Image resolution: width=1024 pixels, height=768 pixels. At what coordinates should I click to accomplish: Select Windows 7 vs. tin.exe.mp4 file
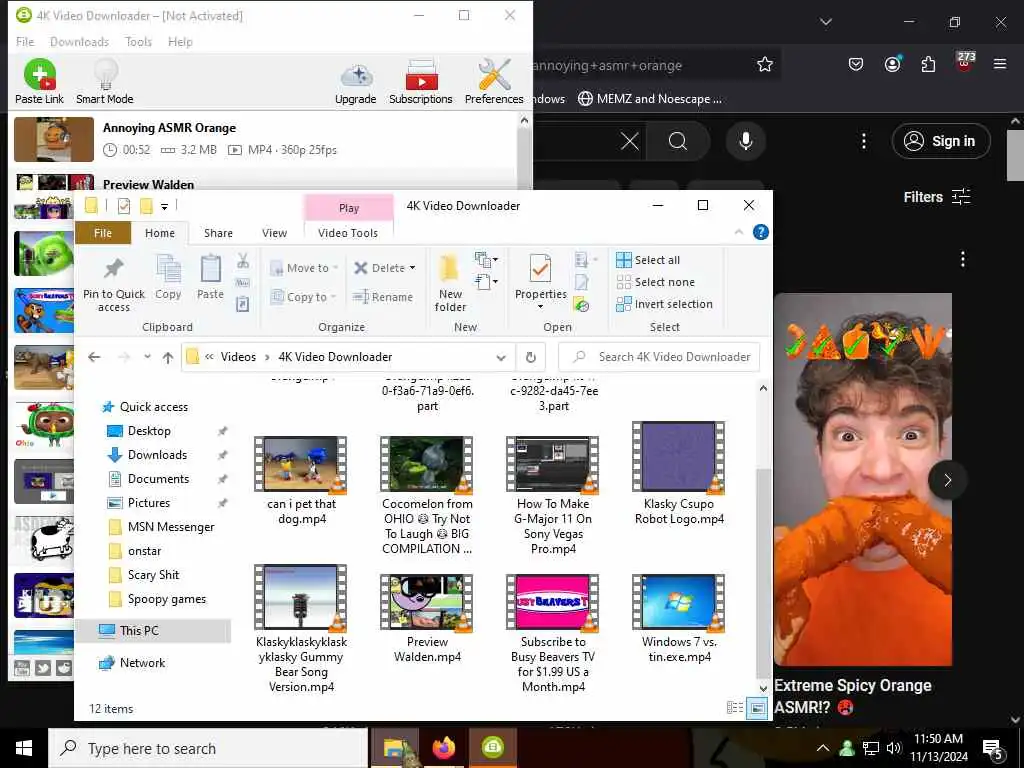tap(679, 618)
